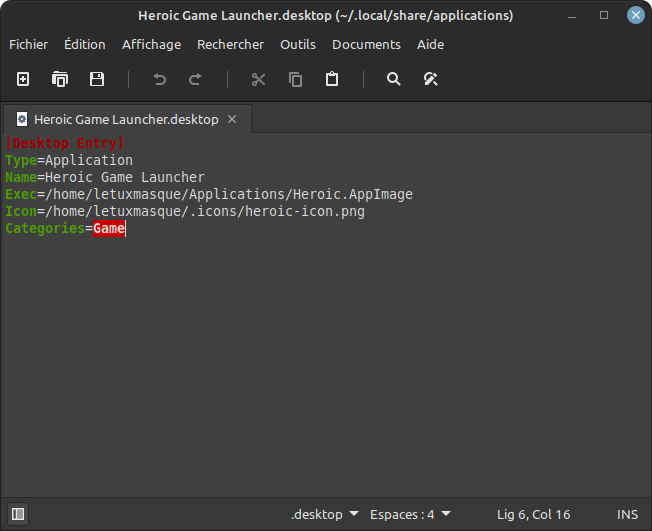The height and width of the screenshot is (531, 652).
Task: Click the Icon=heroic-icon.png path line
Action: tap(185, 211)
